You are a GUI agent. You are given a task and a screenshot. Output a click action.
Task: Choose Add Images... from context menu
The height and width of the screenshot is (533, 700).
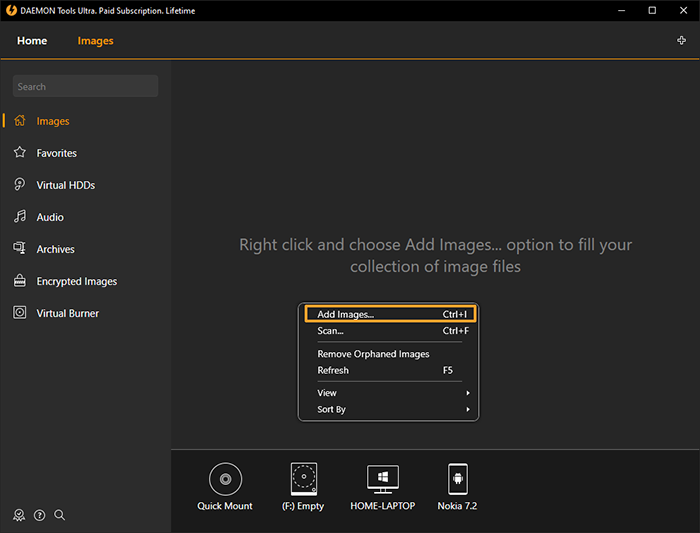pyautogui.click(x=391, y=314)
